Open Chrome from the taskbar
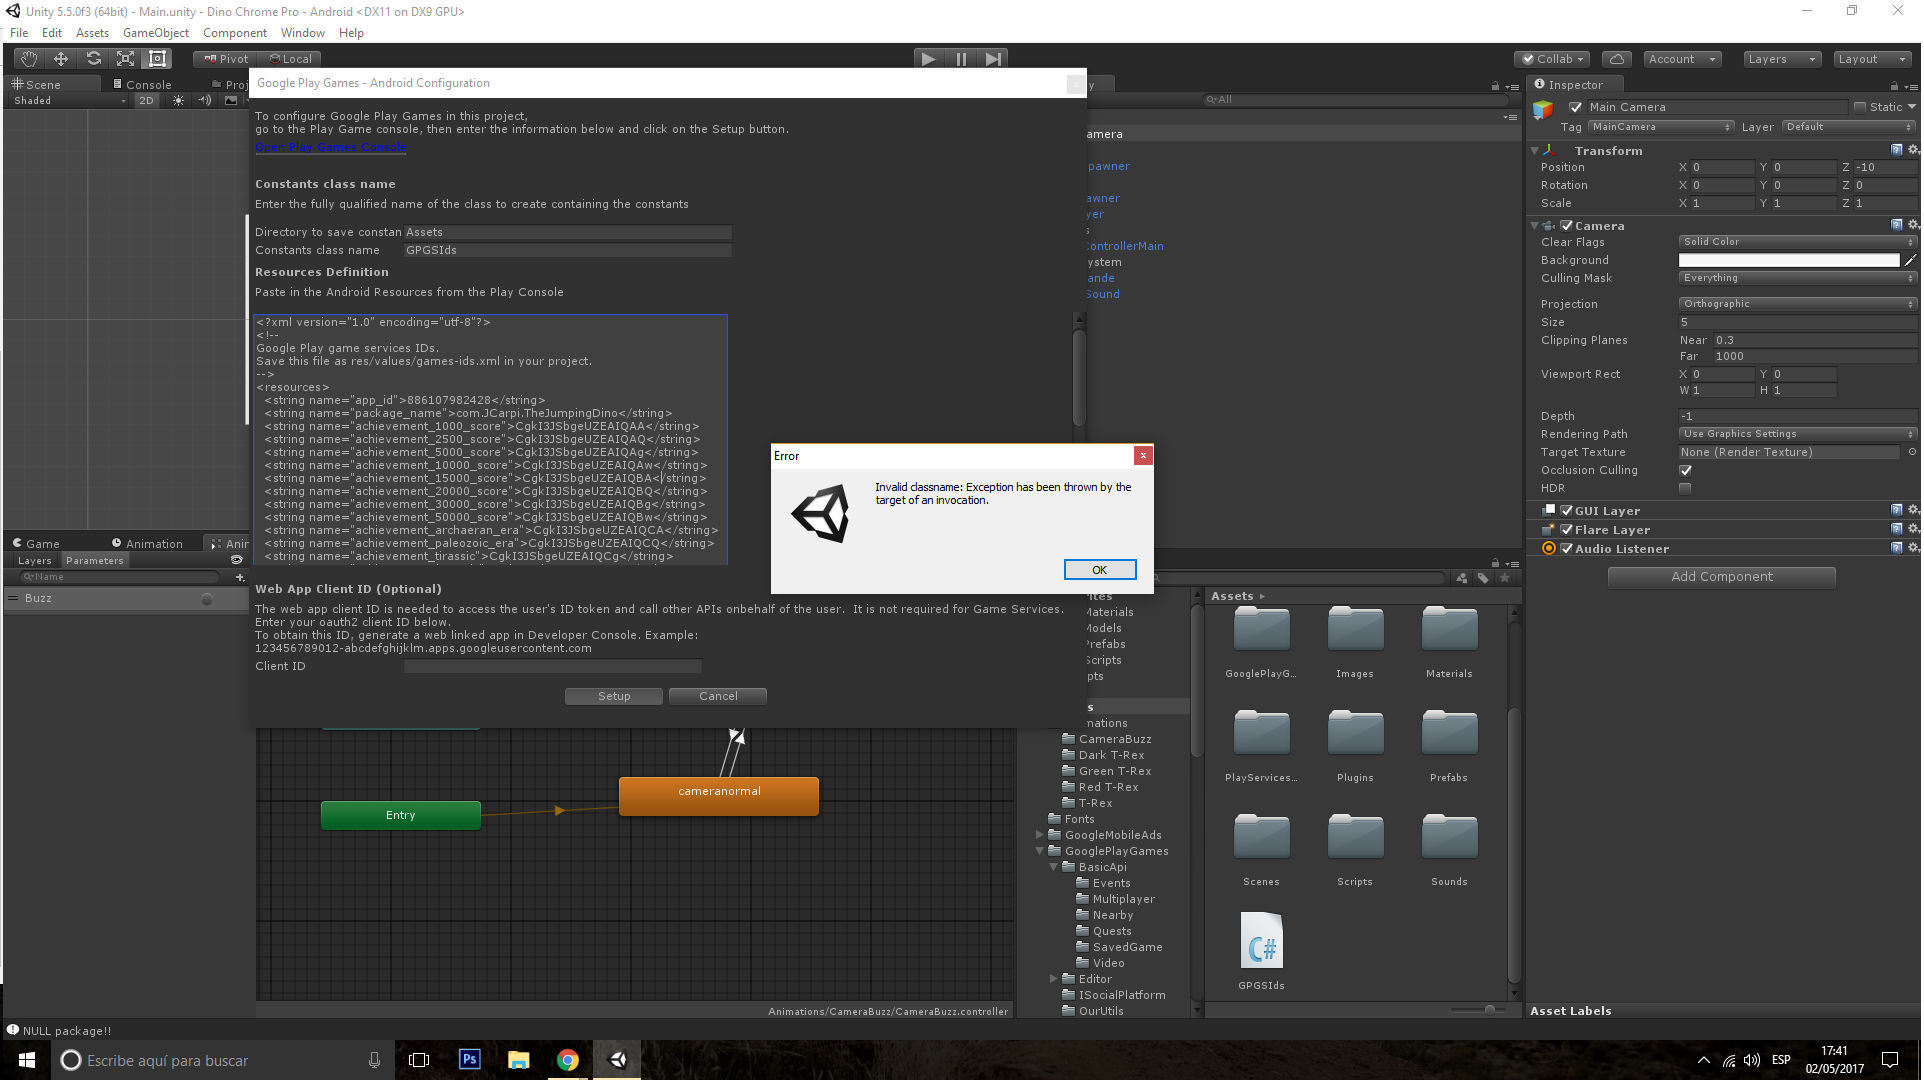1924x1082 pixels. coord(567,1060)
